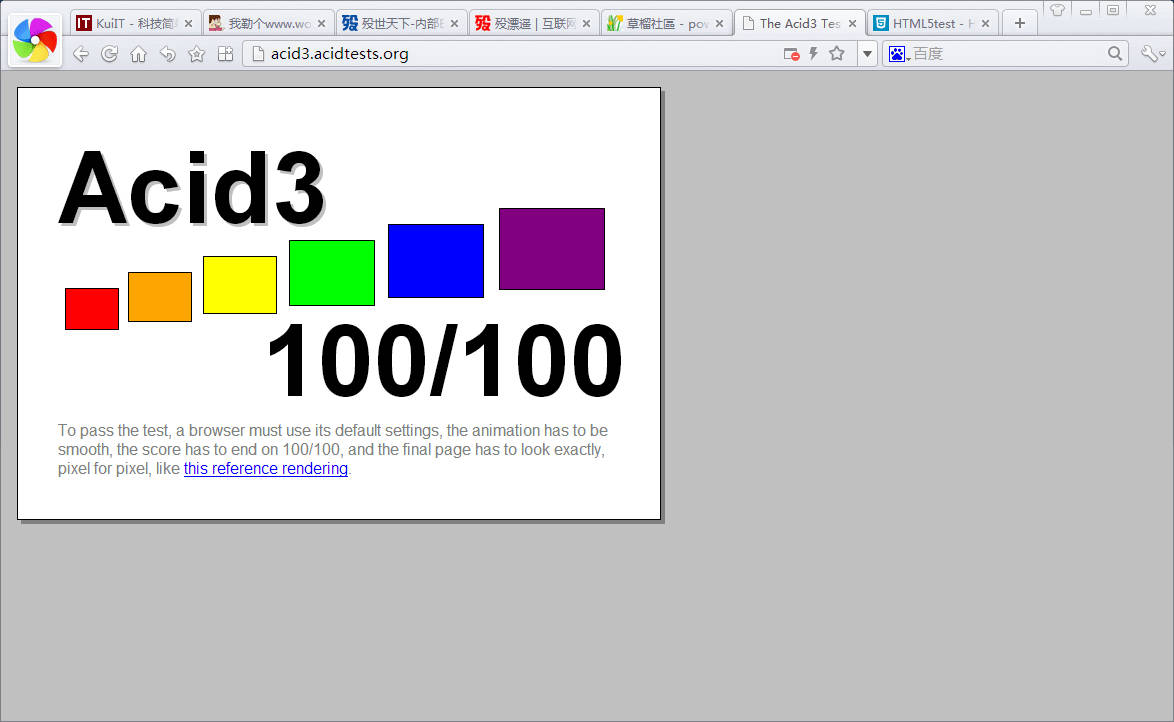Close The Acid3 Test tab
This screenshot has width=1174, height=722.
(852, 24)
